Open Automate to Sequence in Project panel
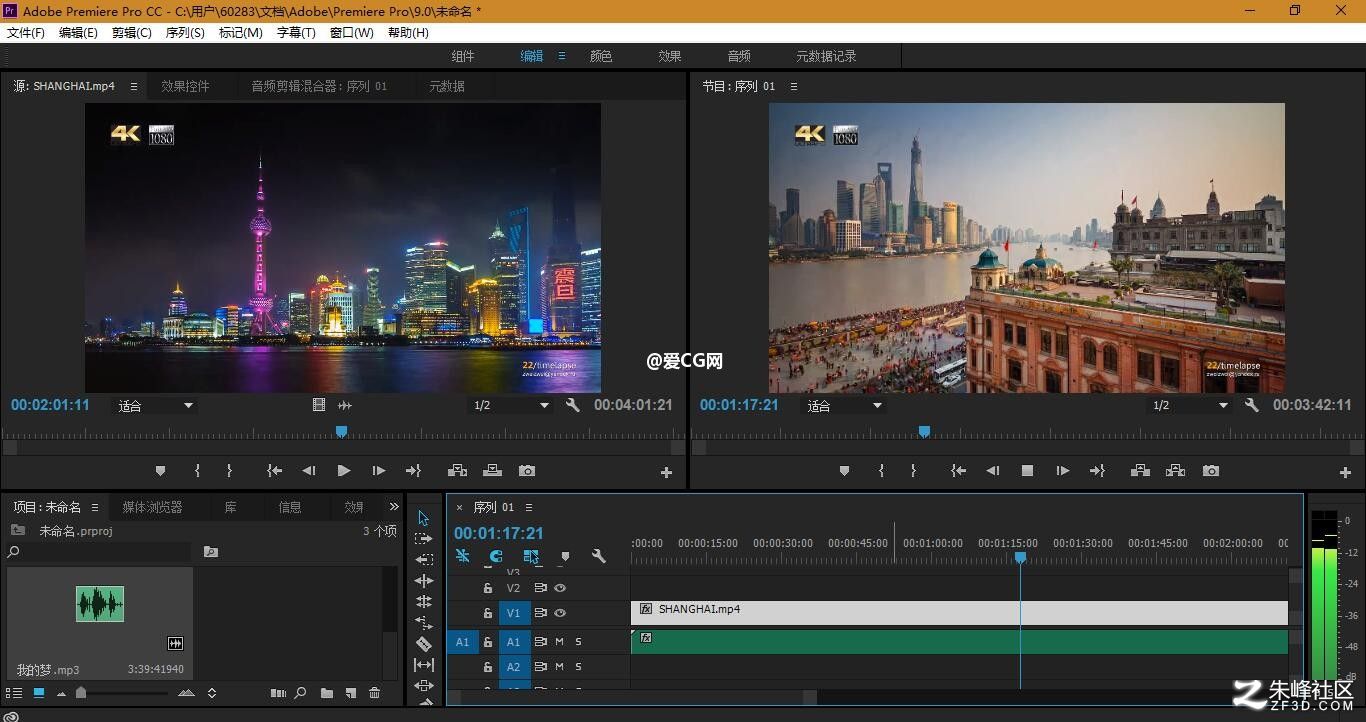The width and height of the screenshot is (1366, 722). click(x=278, y=693)
